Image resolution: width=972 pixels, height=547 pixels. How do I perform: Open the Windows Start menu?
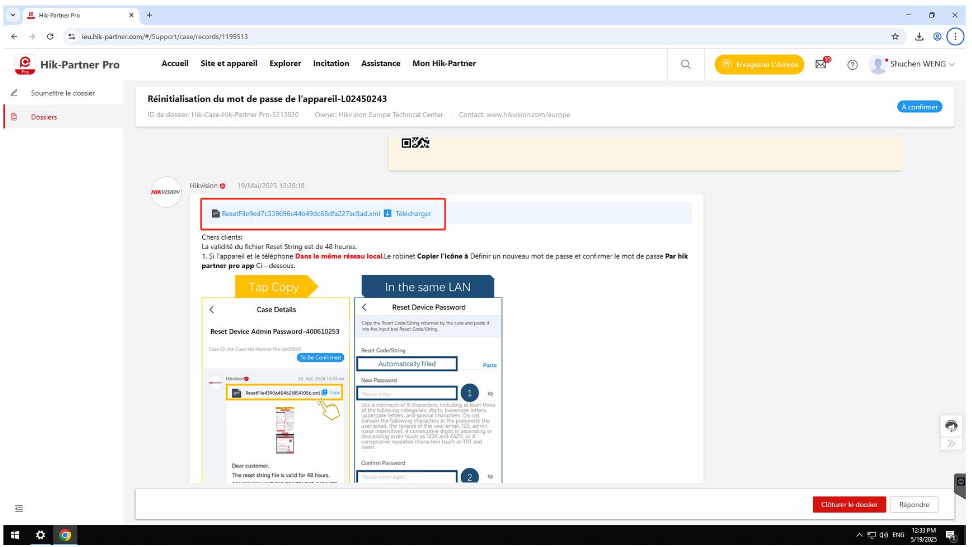(15, 535)
